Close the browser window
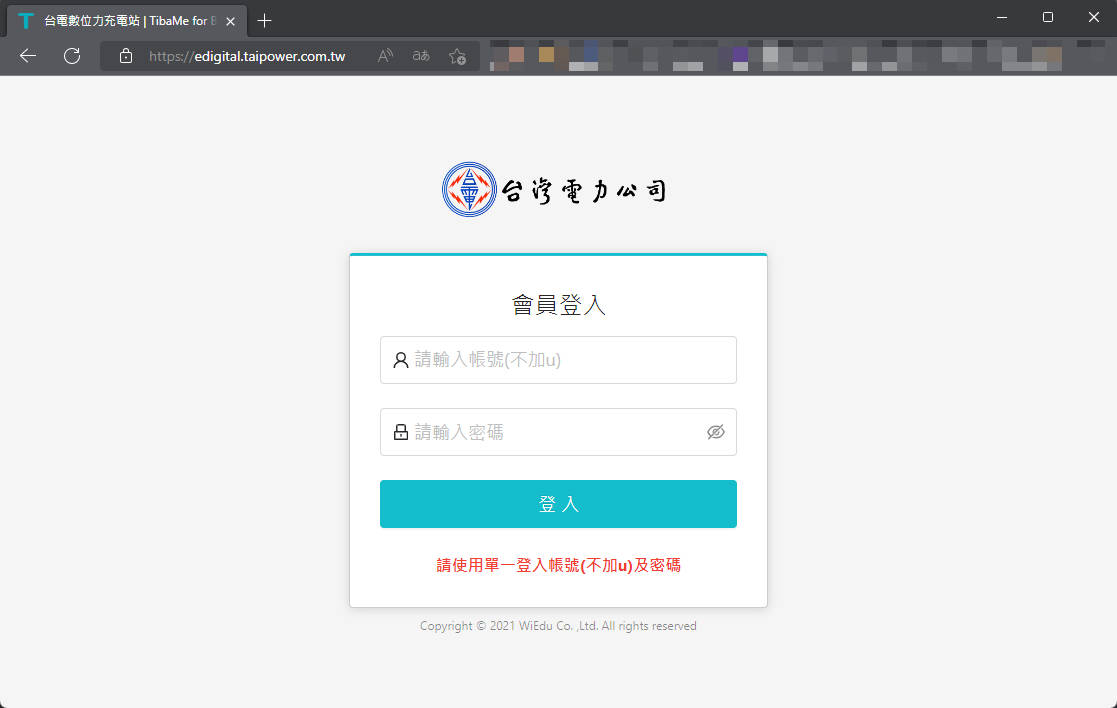This screenshot has width=1117, height=708. click(1093, 17)
